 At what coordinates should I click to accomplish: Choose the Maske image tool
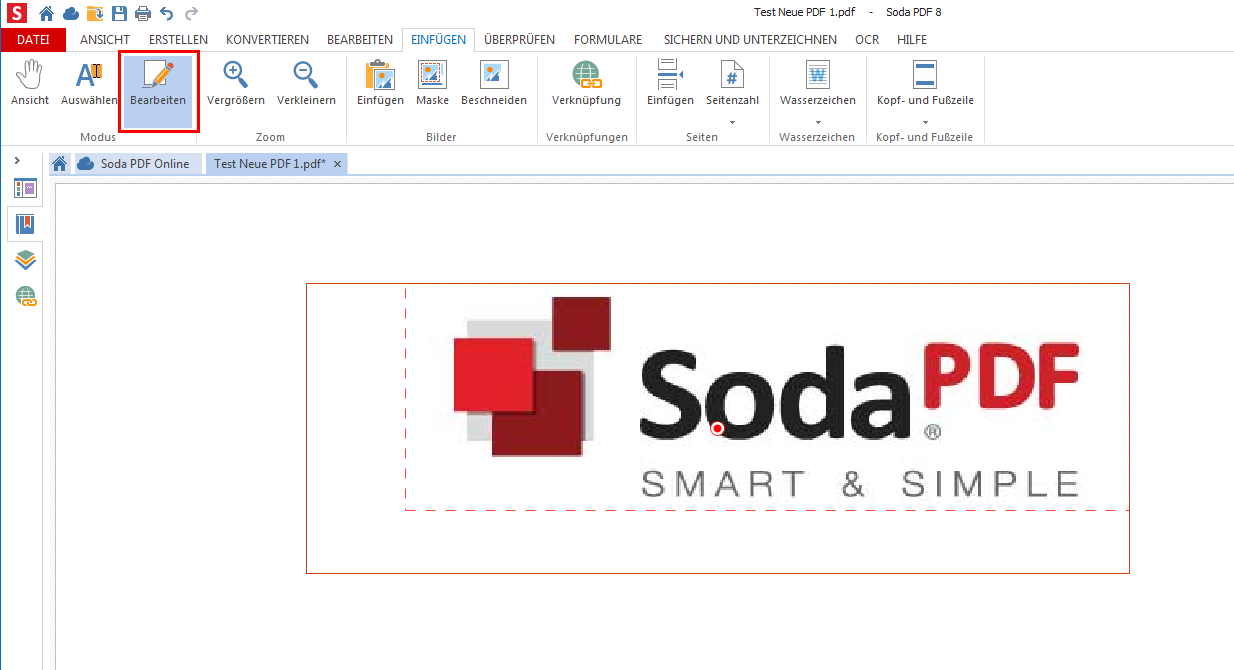coord(432,84)
